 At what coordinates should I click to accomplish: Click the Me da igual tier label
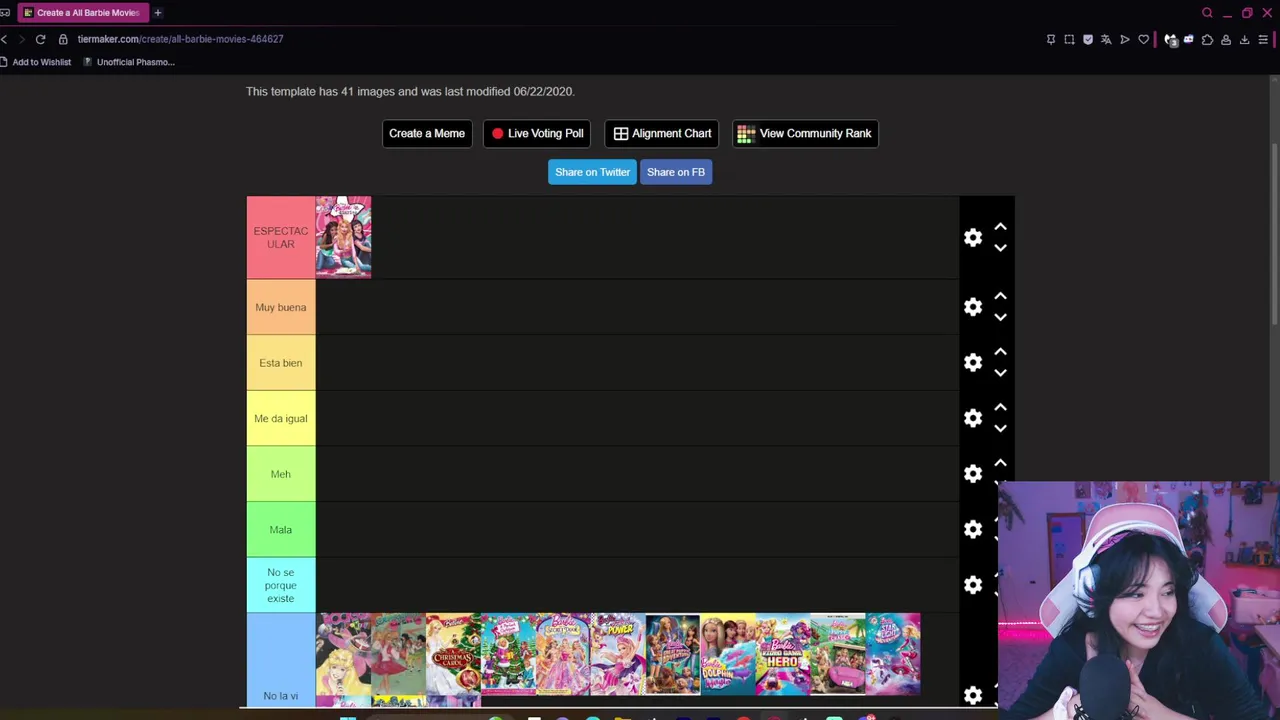click(x=281, y=418)
